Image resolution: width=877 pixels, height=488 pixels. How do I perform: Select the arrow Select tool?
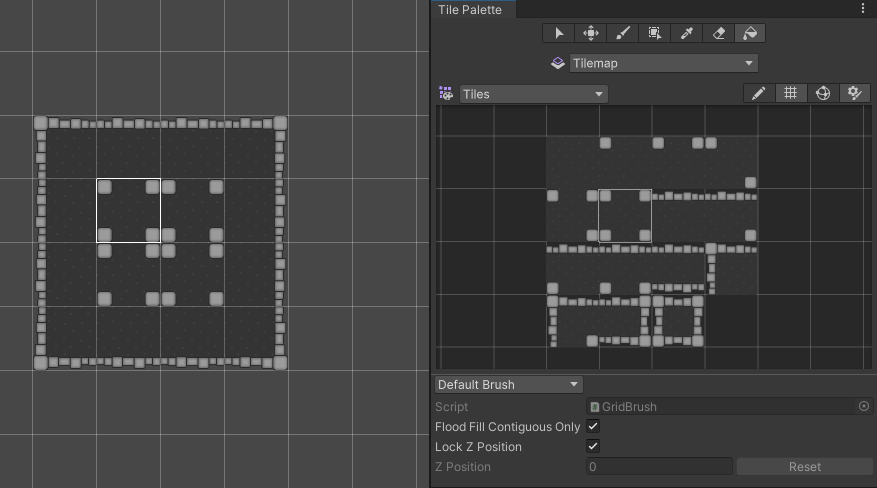click(559, 33)
